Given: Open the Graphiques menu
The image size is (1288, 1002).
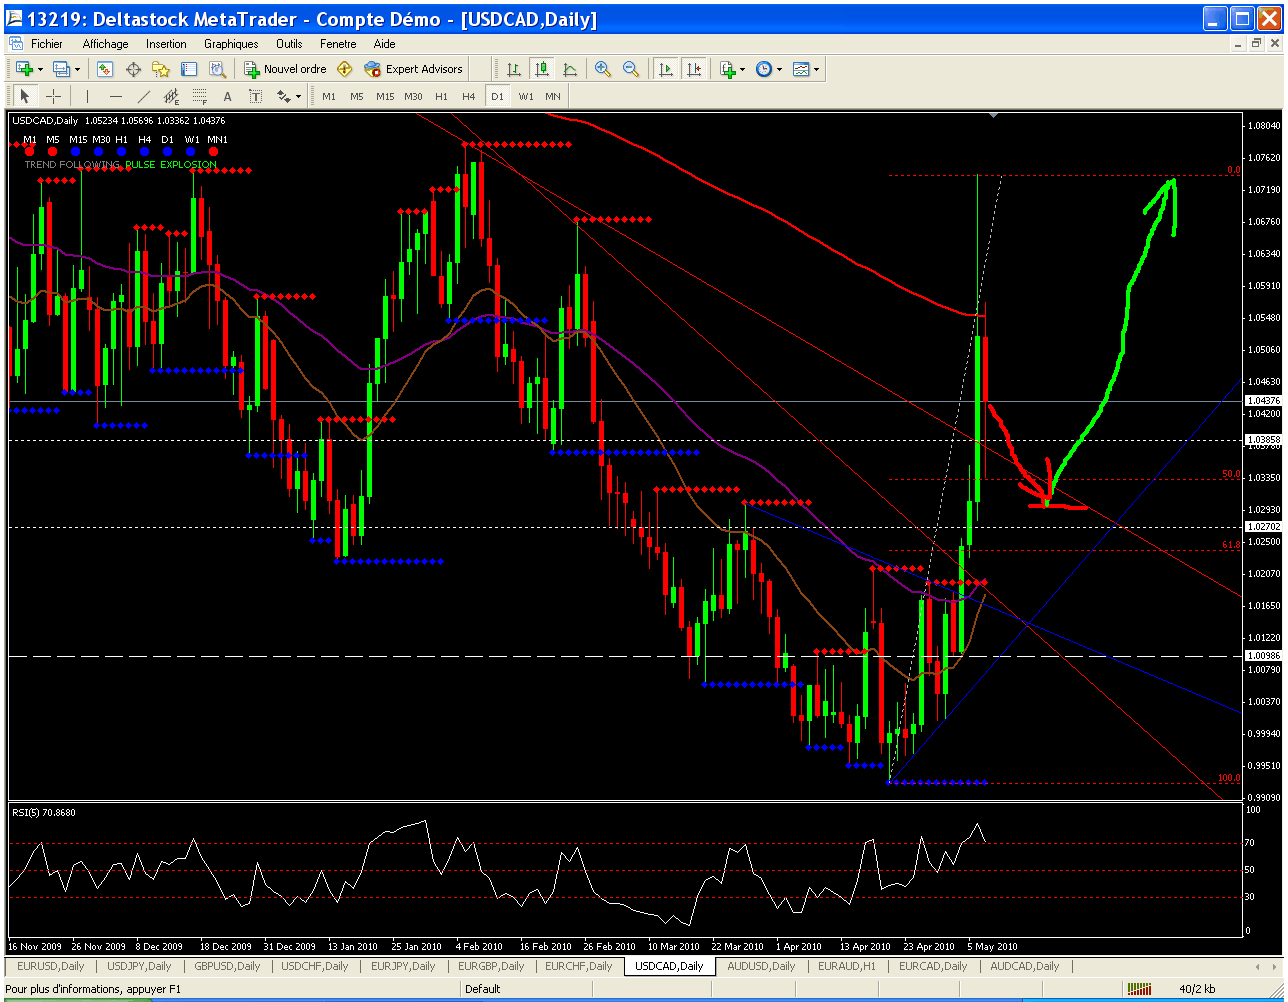Looking at the screenshot, I should 231,44.
